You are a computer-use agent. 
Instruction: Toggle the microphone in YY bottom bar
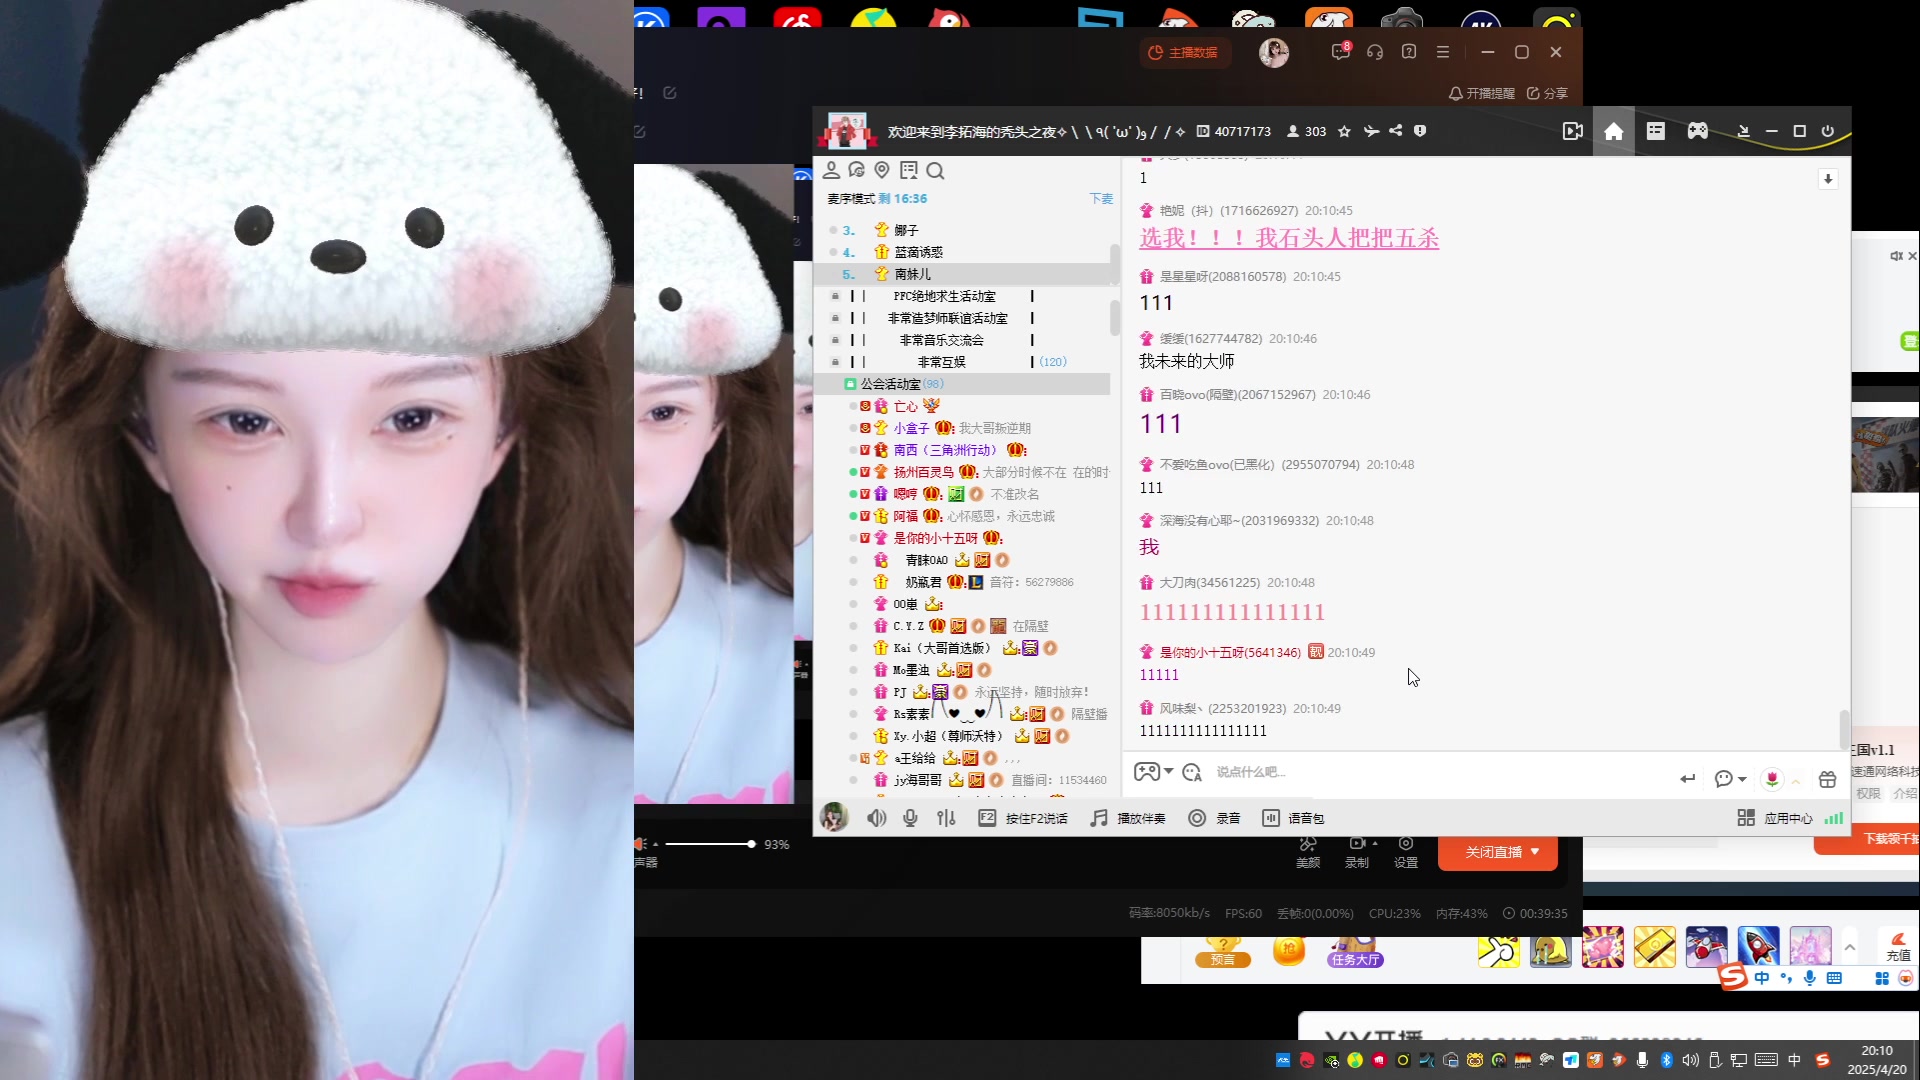(x=910, y=818)
